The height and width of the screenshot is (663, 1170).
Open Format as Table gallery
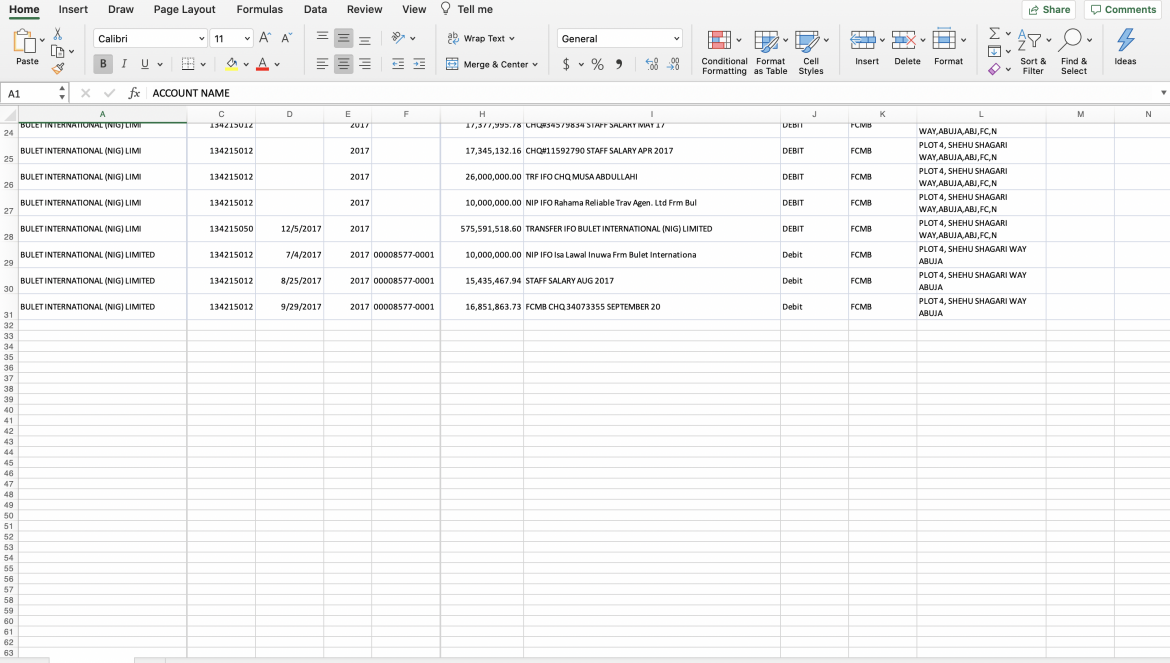(x=770, y=52)
